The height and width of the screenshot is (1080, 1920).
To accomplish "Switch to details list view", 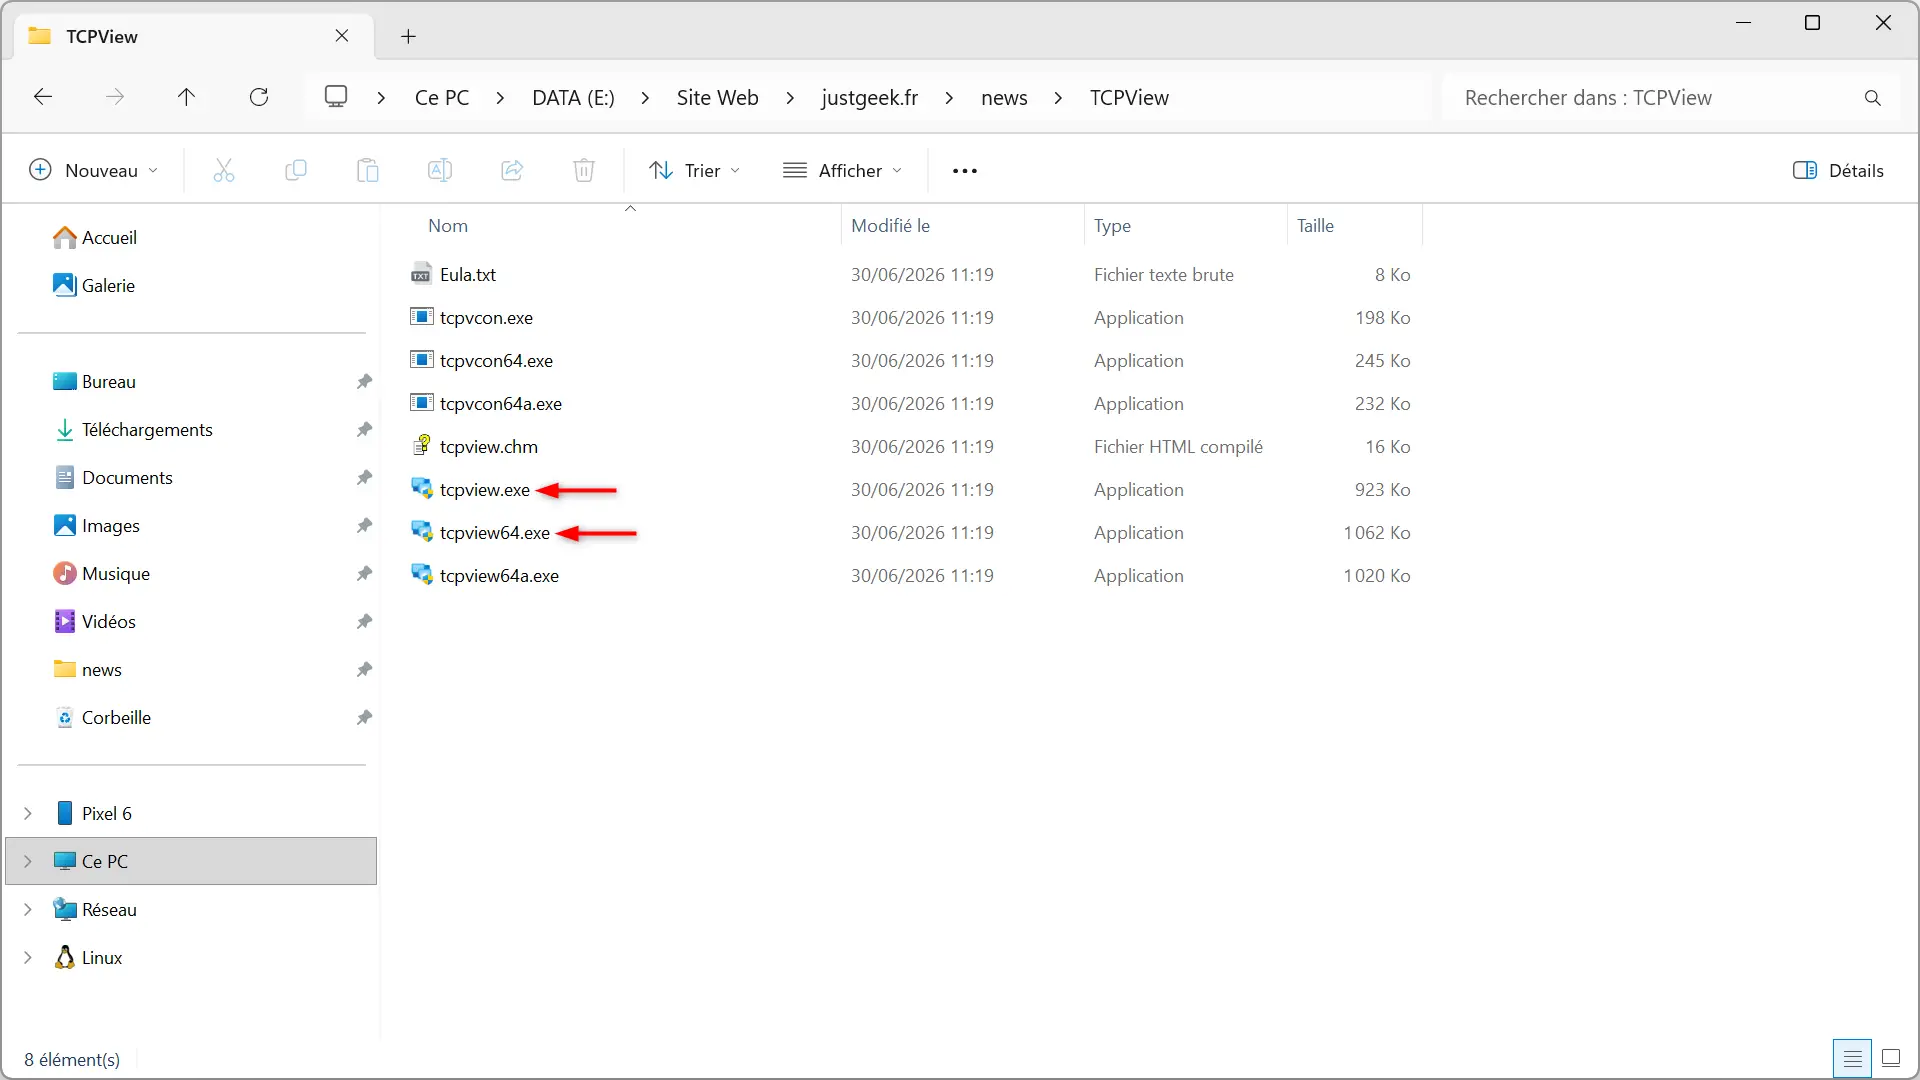I will (x=1853, y=1058).
